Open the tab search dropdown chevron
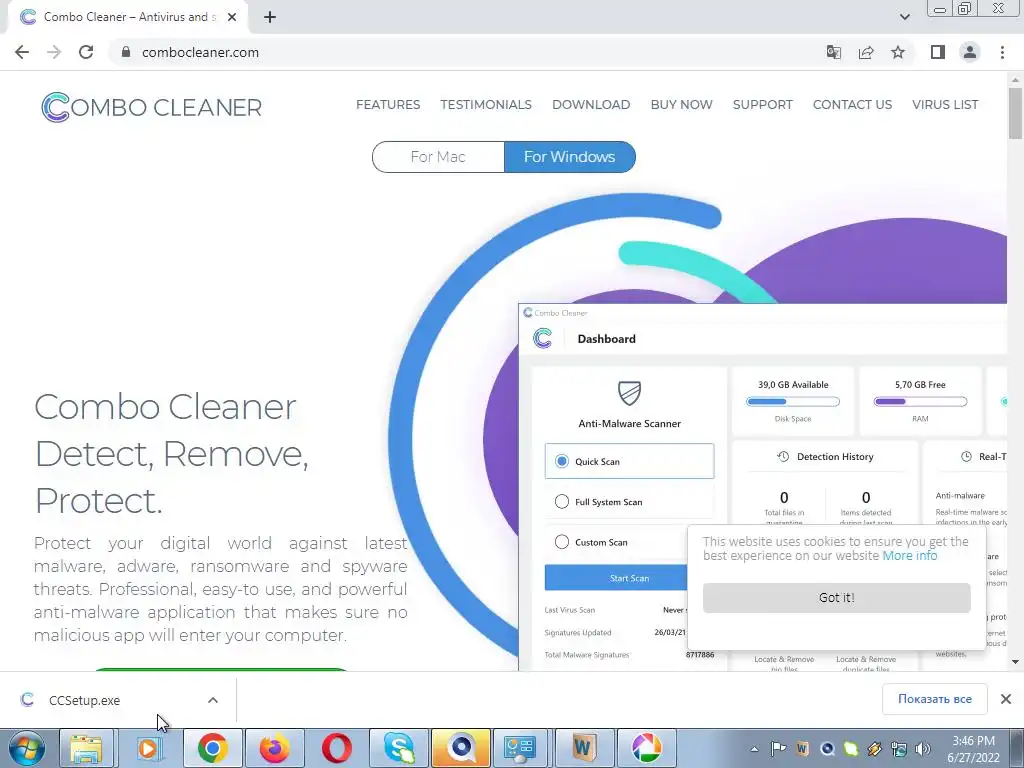This screenshot has width=1024, height=768. 904,17
